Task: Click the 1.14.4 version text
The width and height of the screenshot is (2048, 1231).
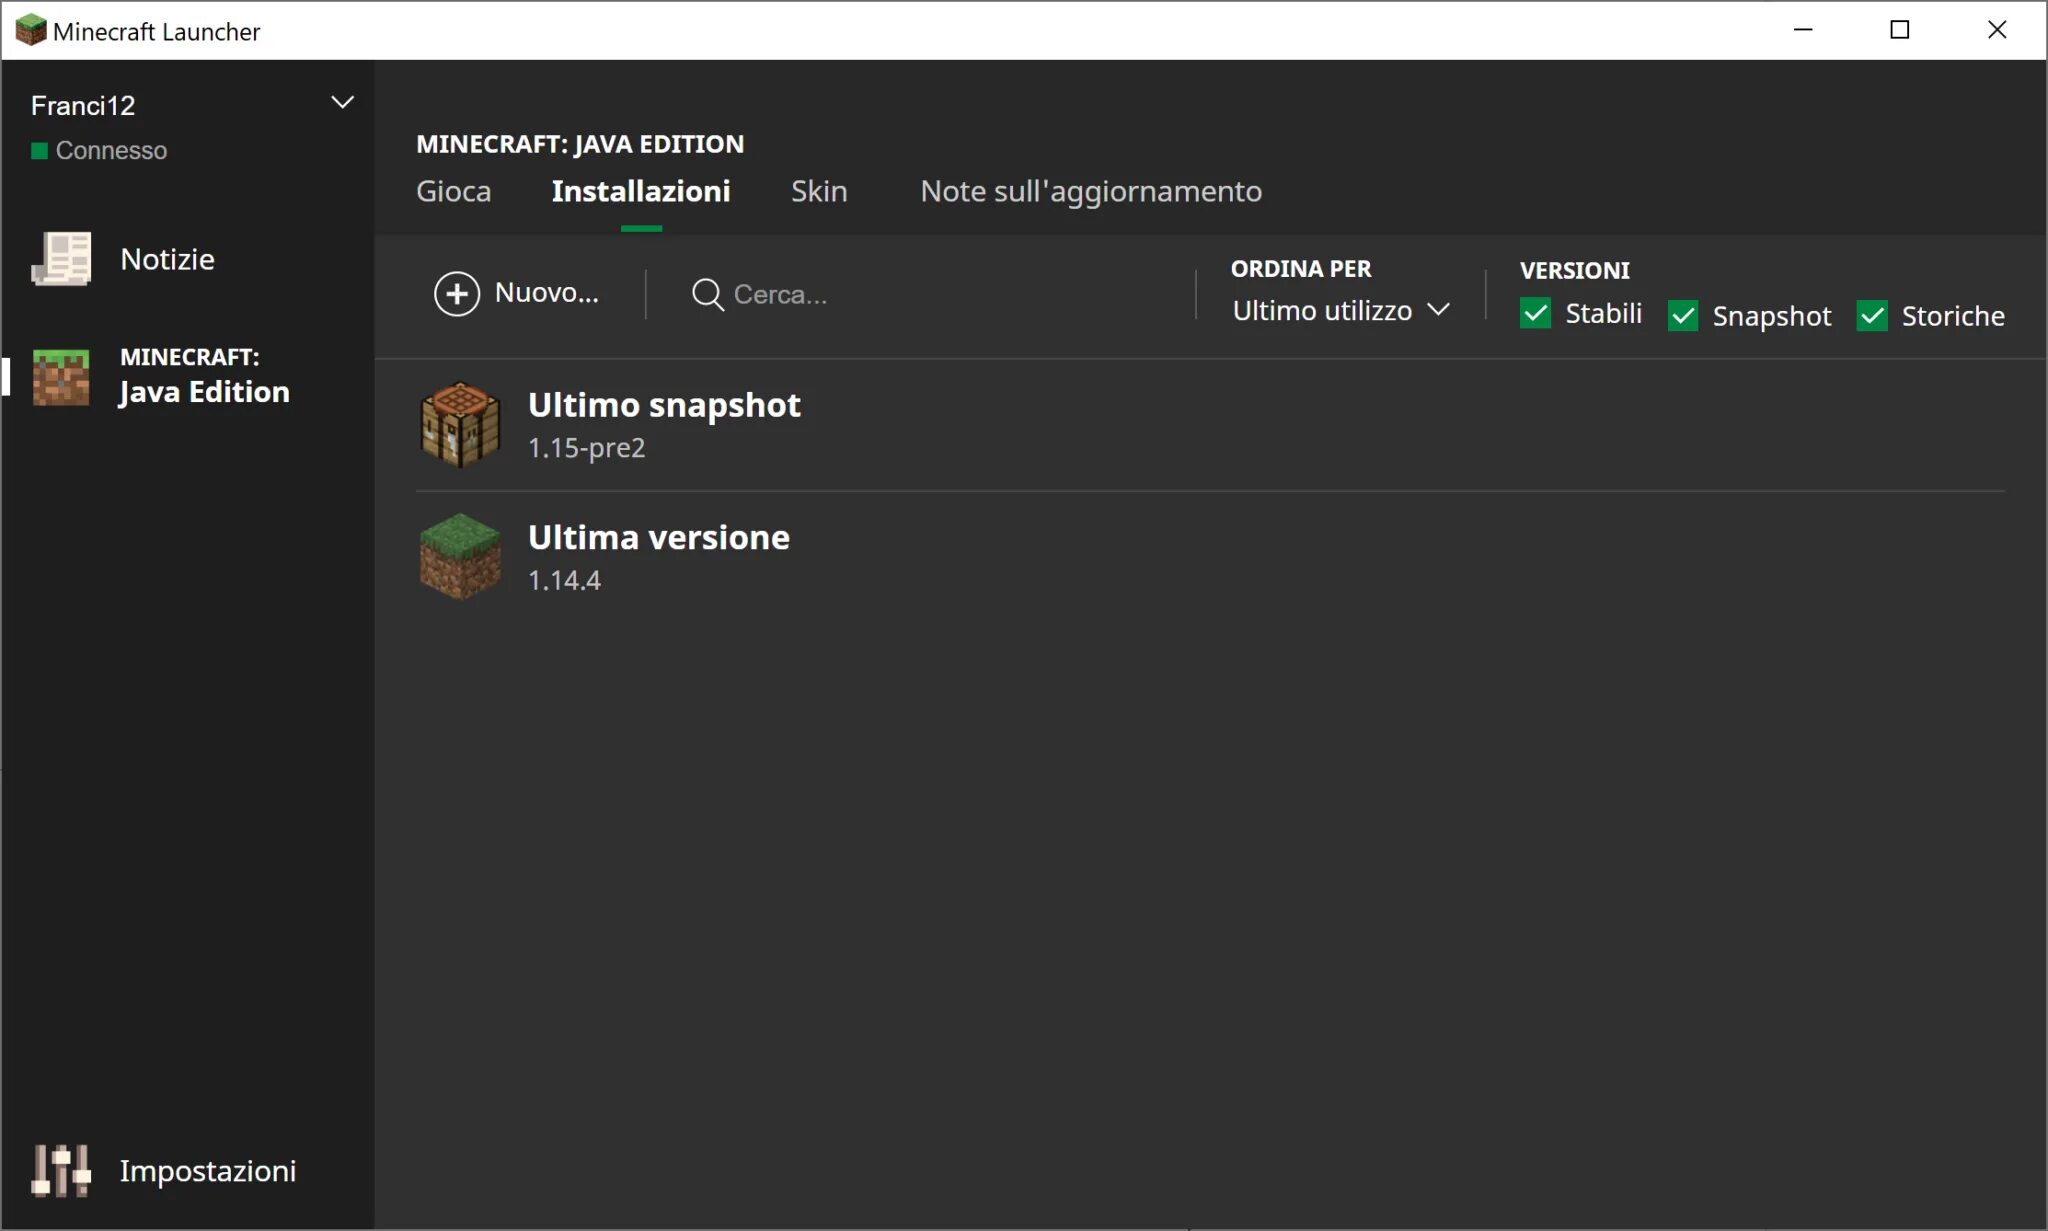Action: (x=564, y=580)
